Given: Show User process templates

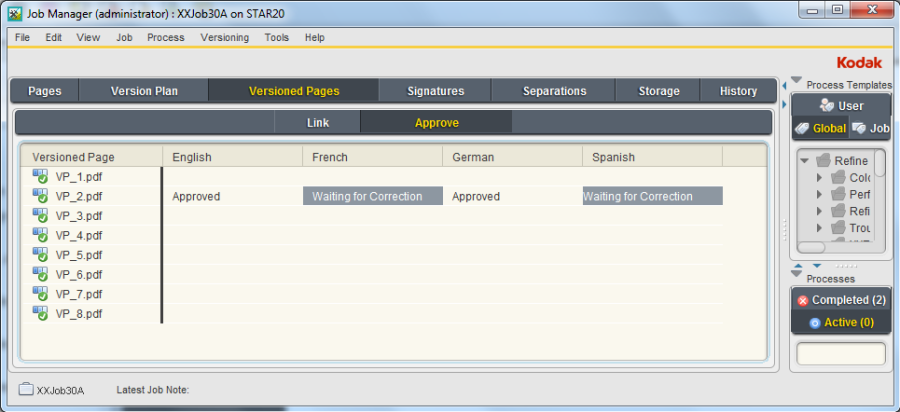Looking at the screenshot, I should (x=841, y=106).
